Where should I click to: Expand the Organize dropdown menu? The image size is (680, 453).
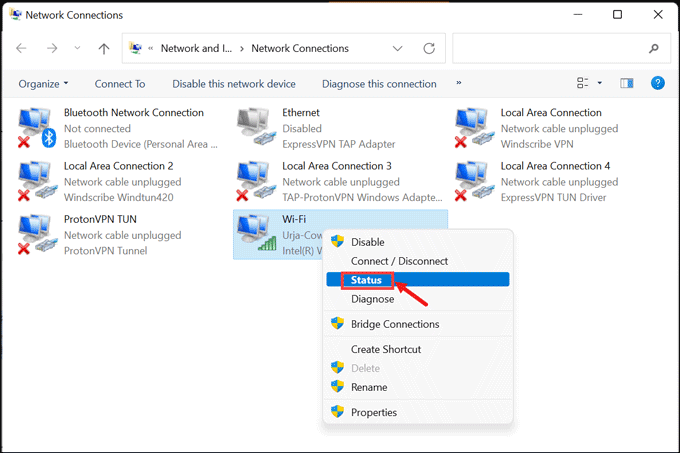coord(43,84)
